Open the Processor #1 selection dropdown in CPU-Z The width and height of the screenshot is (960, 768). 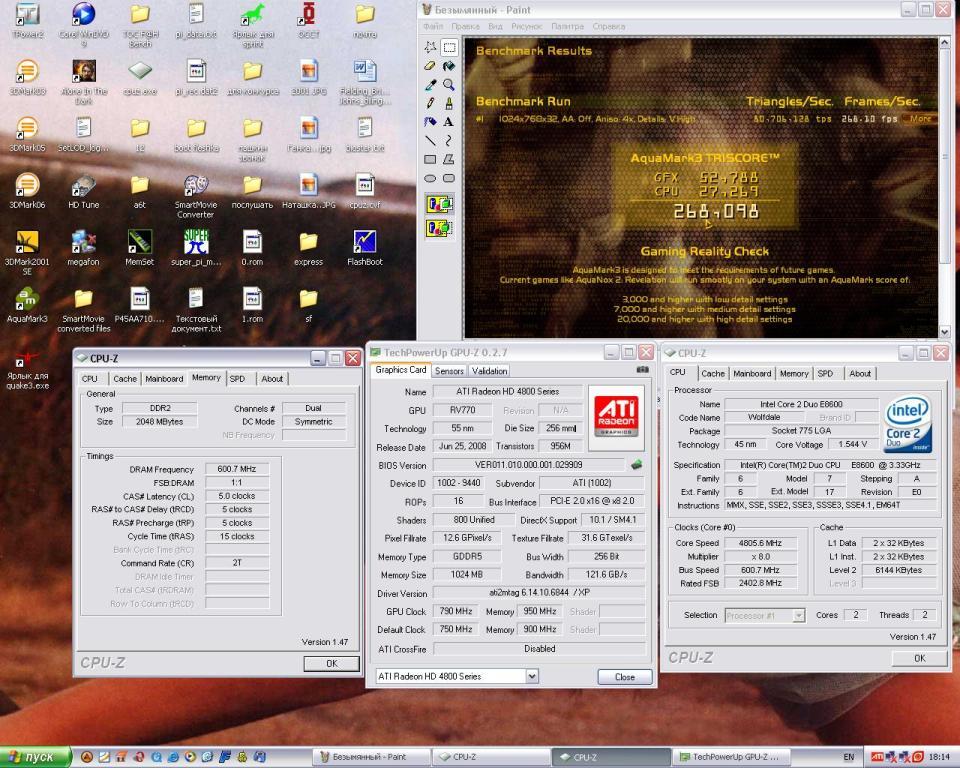(x=798, y=616)
